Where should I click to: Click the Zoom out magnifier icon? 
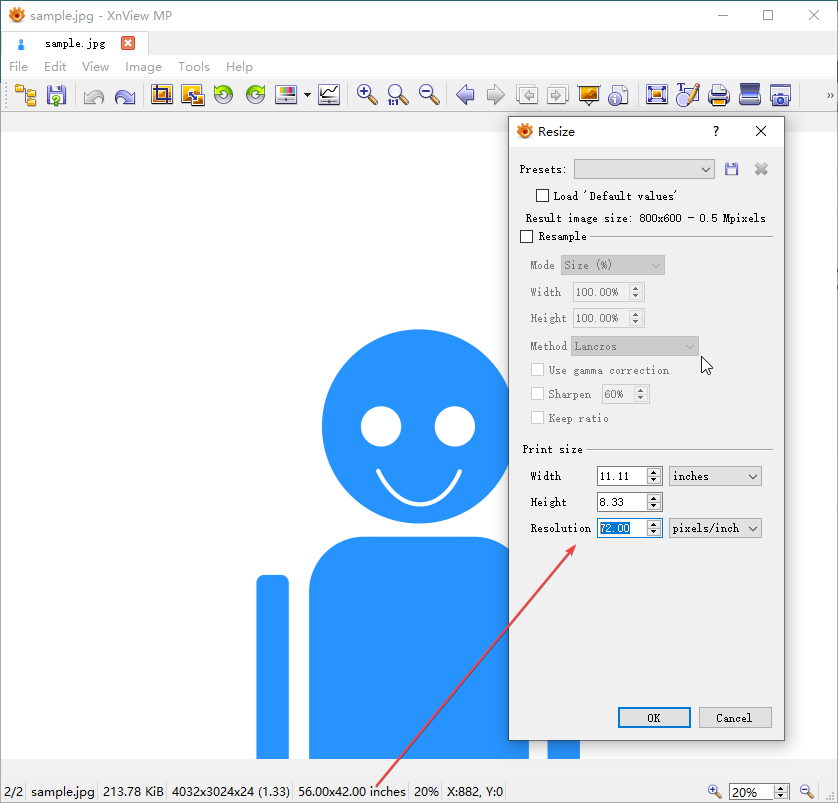point(429,95)
